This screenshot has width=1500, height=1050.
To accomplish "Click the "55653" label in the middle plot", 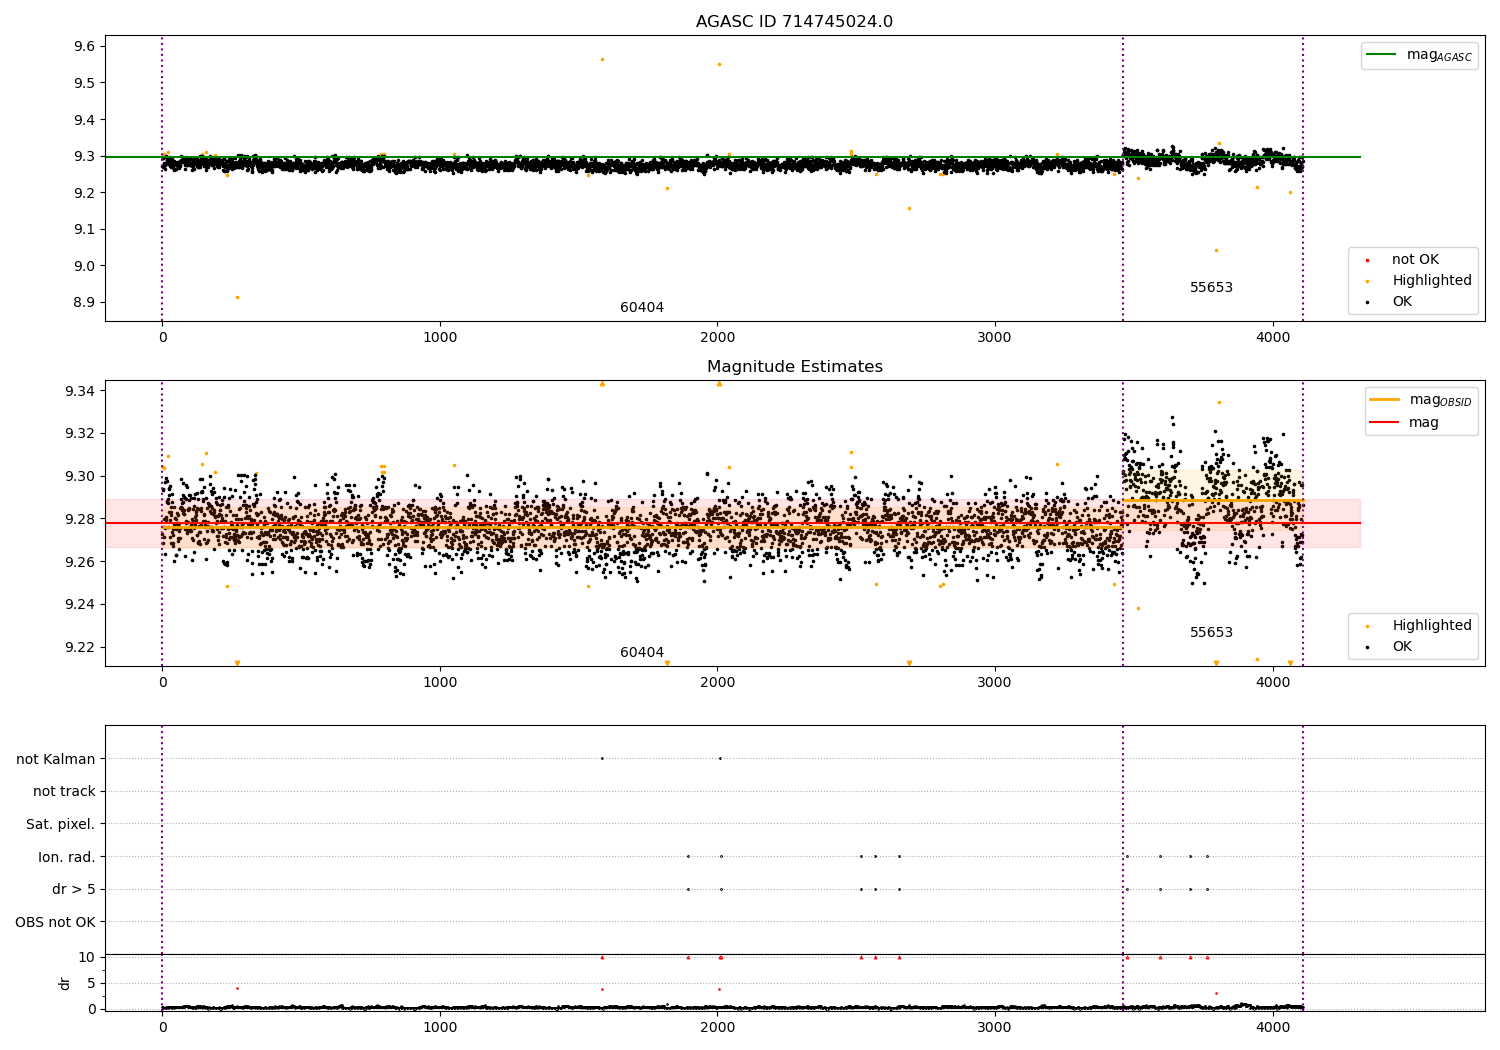I will tap(1211, 633).
